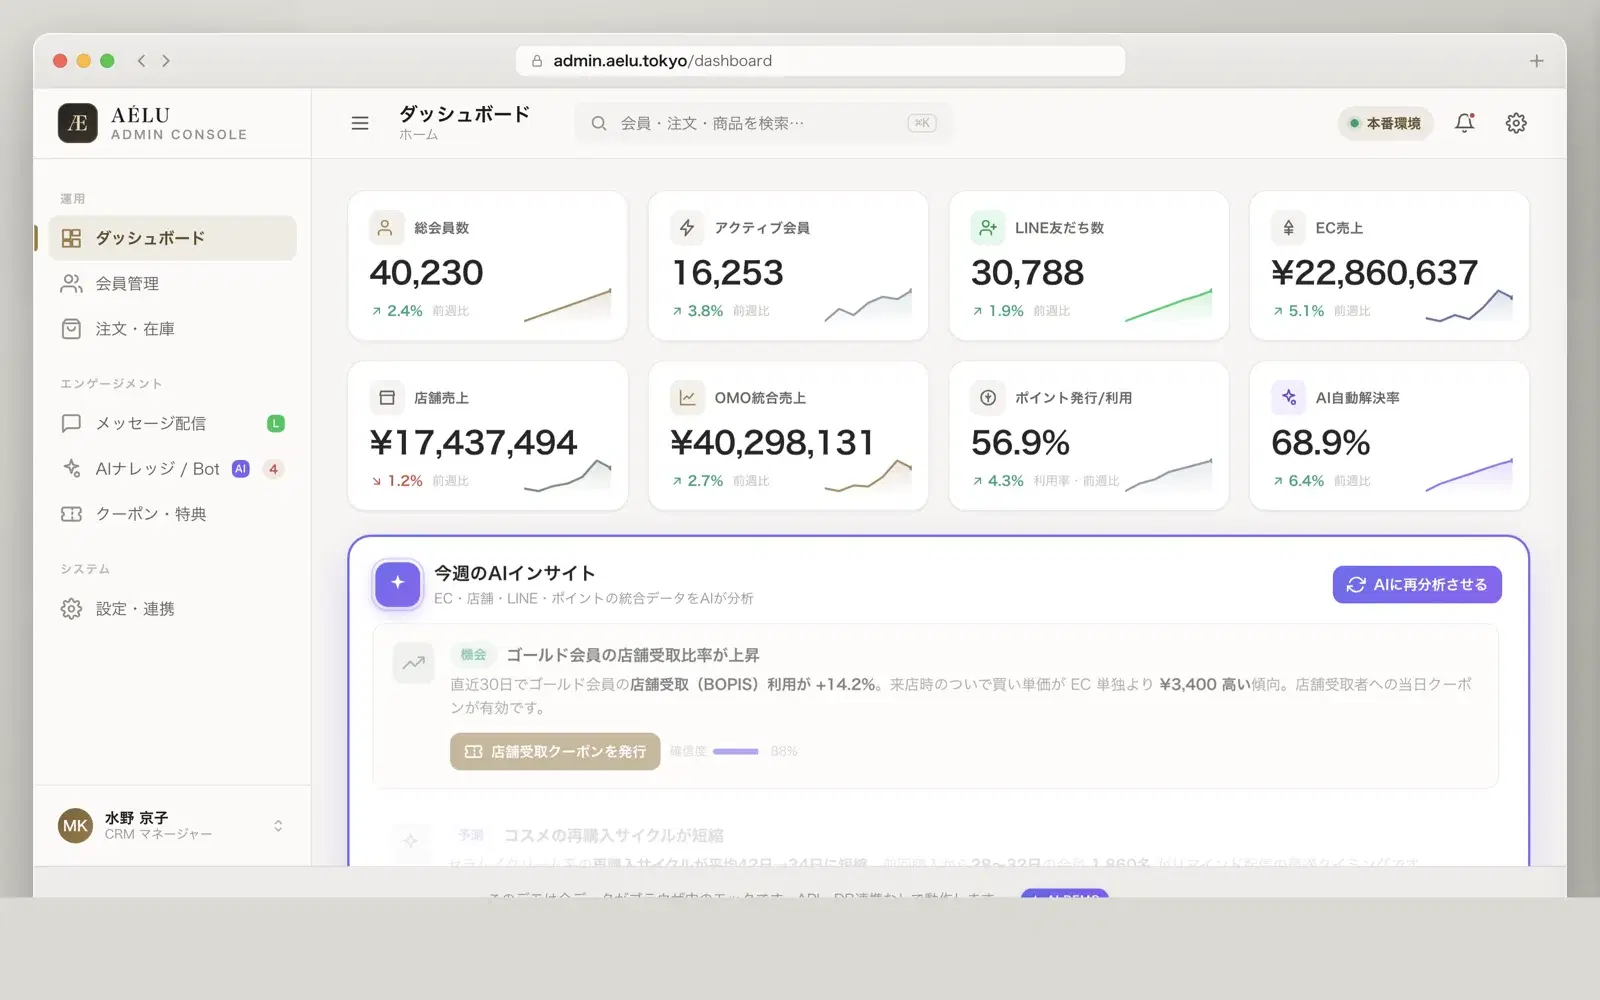Click the AELU logo icon
The width and height of the screenshot is (1600, 1000).
pyautogui.click(x=78, y=123)
